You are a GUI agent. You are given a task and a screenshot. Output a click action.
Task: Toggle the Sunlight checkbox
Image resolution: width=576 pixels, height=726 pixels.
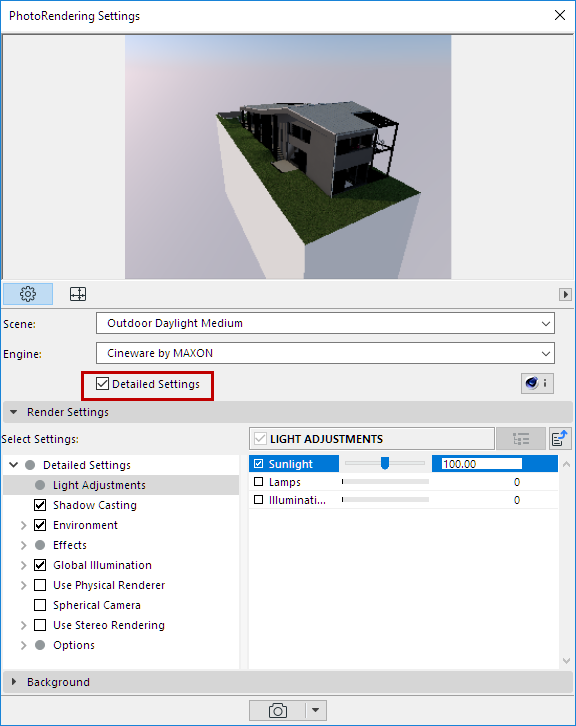(259, 463)
